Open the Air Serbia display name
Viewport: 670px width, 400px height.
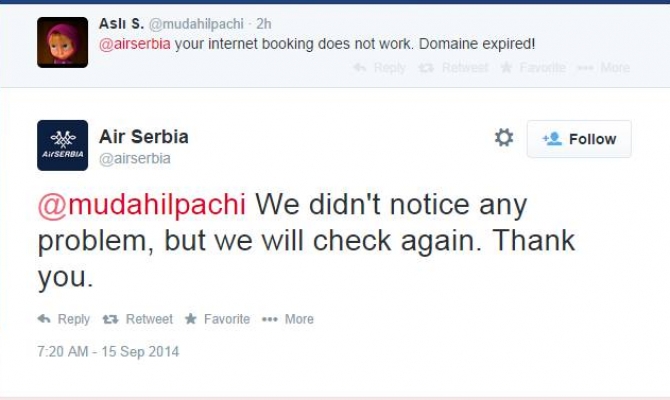pyautogui.click(x=143, y=136)
